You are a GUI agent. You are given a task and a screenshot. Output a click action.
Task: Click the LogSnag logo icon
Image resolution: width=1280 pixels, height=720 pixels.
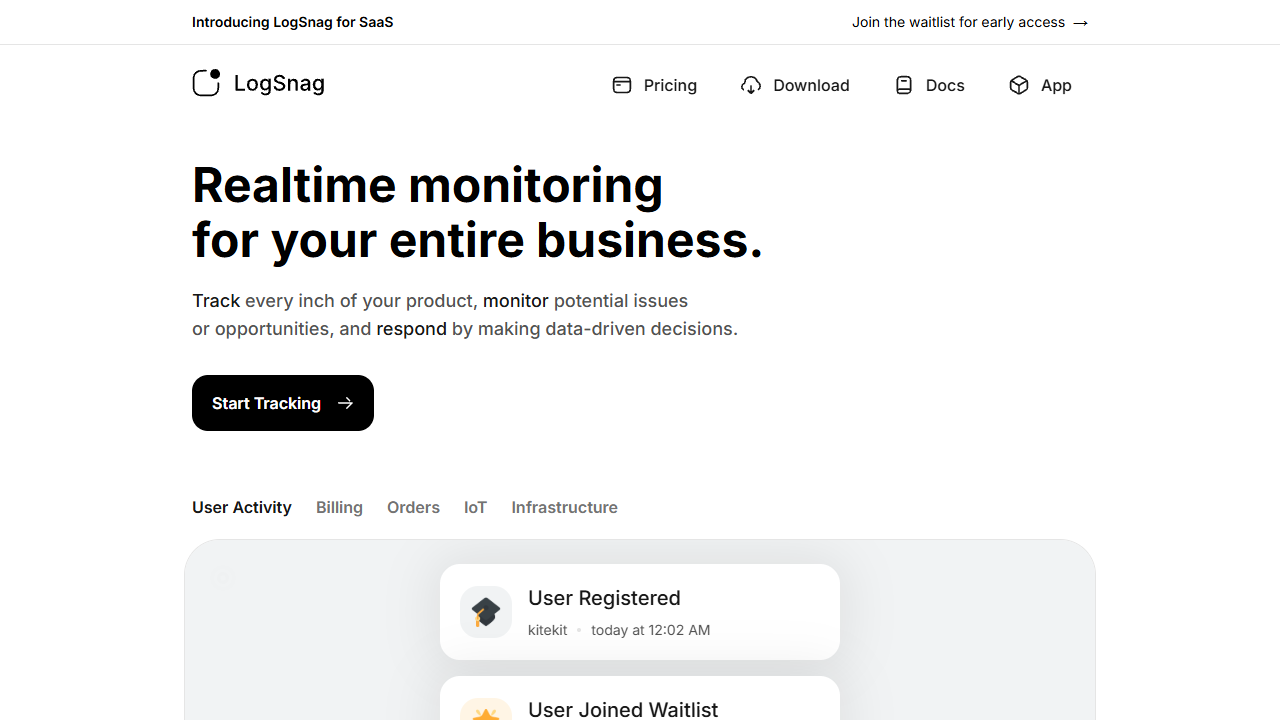[205, 83]
